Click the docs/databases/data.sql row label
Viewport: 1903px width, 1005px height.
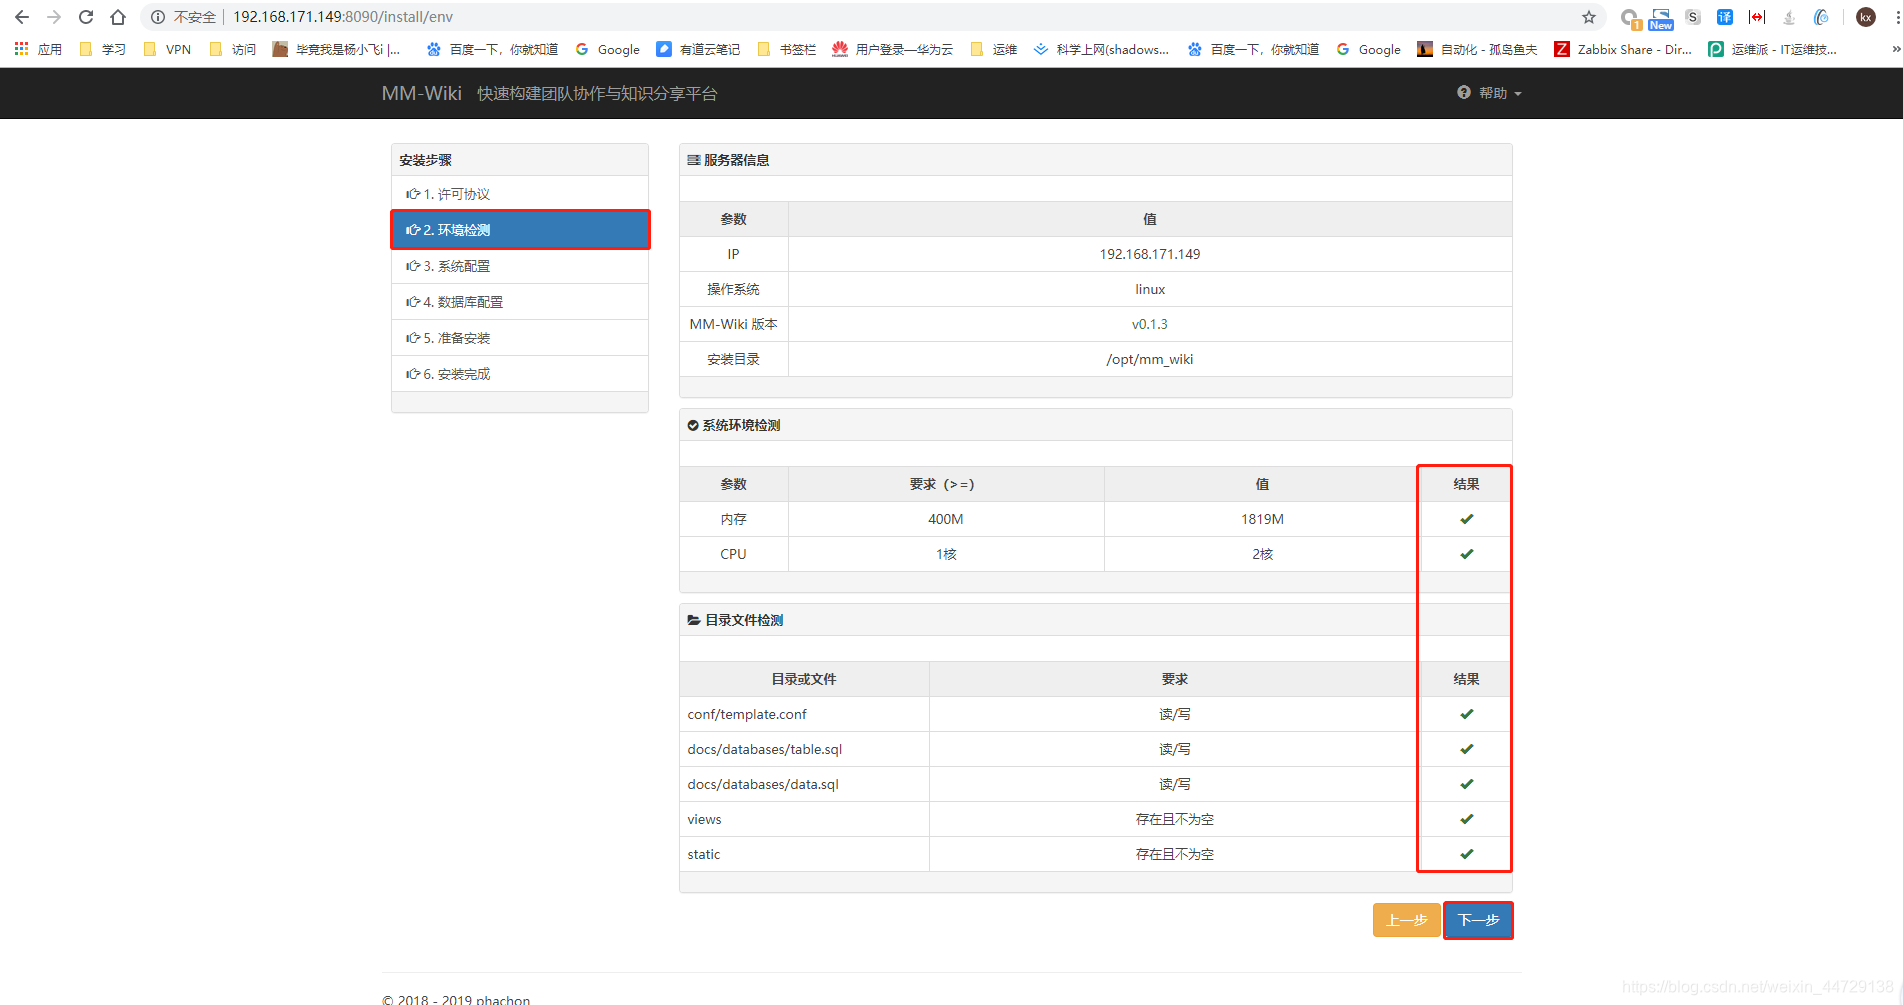click(x=763, y=784)
